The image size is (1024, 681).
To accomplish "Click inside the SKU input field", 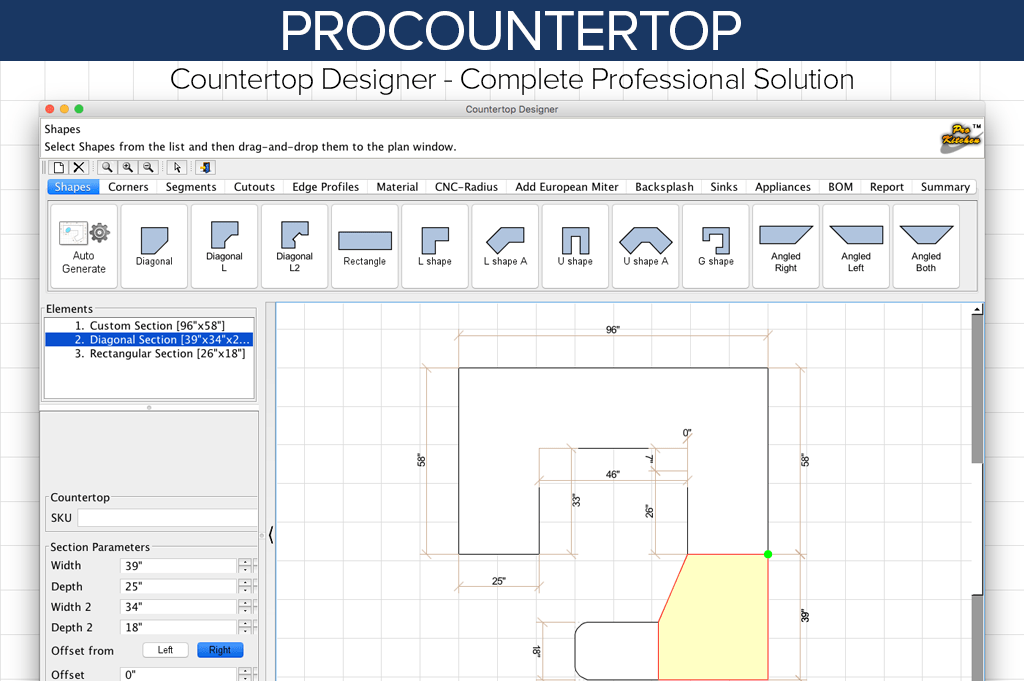I will click(x=167, y=517).
